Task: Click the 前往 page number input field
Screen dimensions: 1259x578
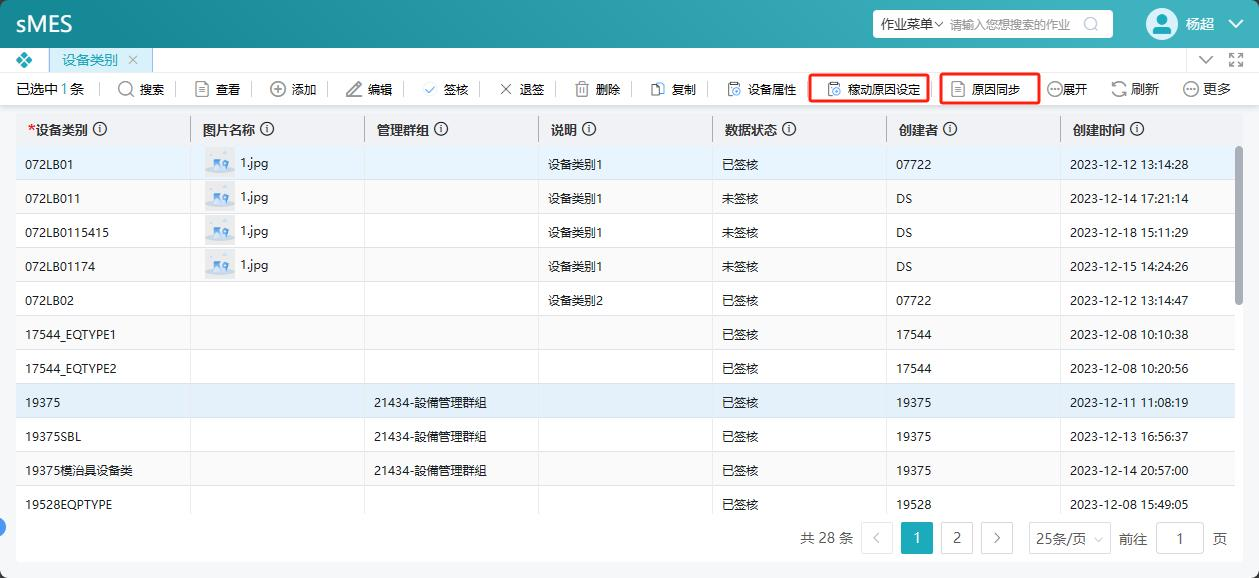Action: (x=1180, y=538)
